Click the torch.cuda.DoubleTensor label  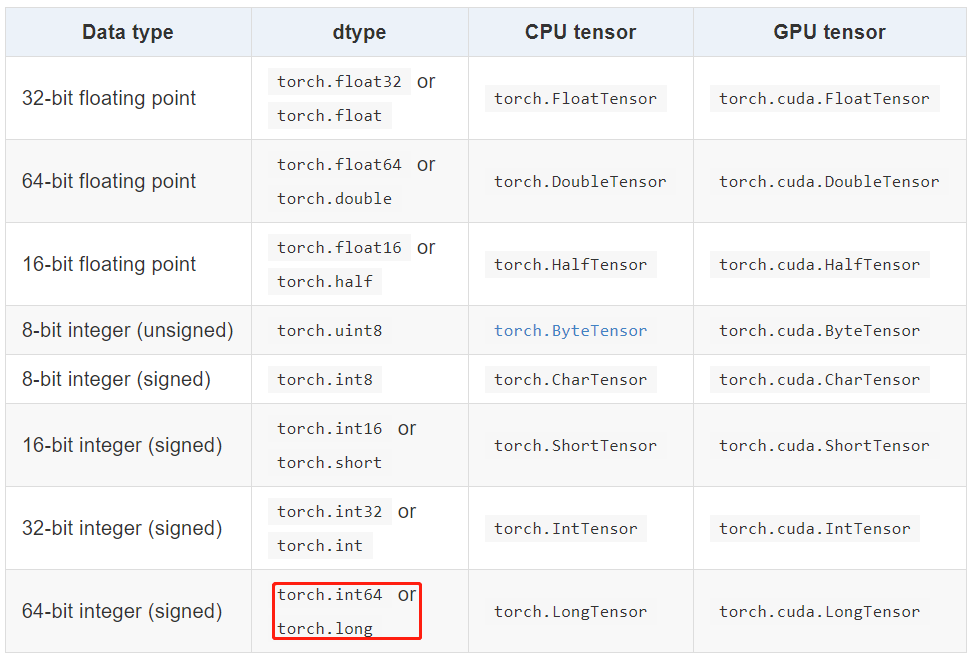coord(831,181)
